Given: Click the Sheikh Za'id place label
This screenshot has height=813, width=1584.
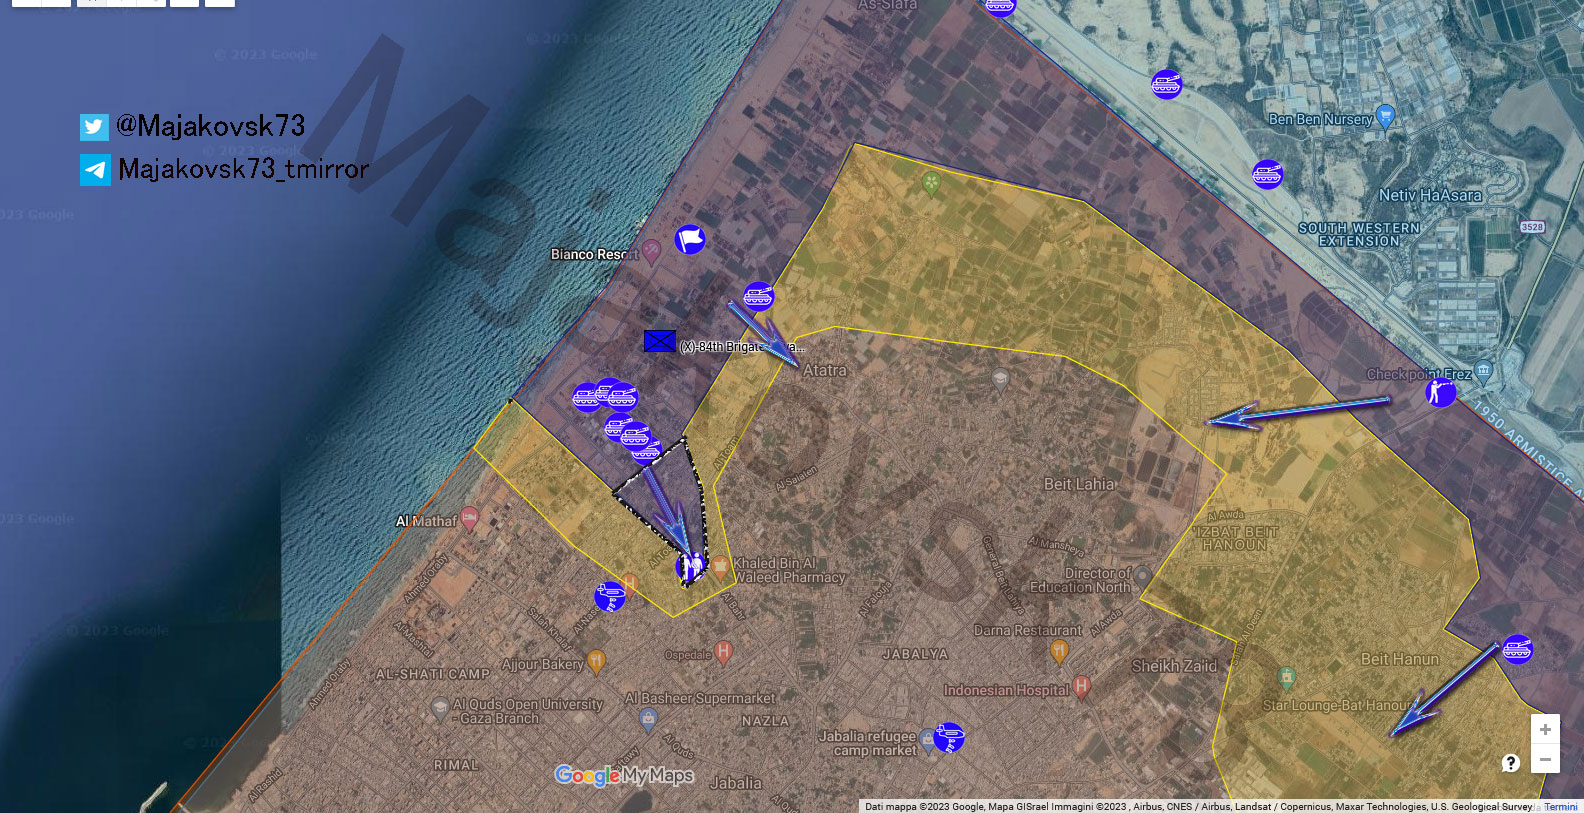Looking at the screenshot, I should pyautogui.click(x=1175, y=666).
